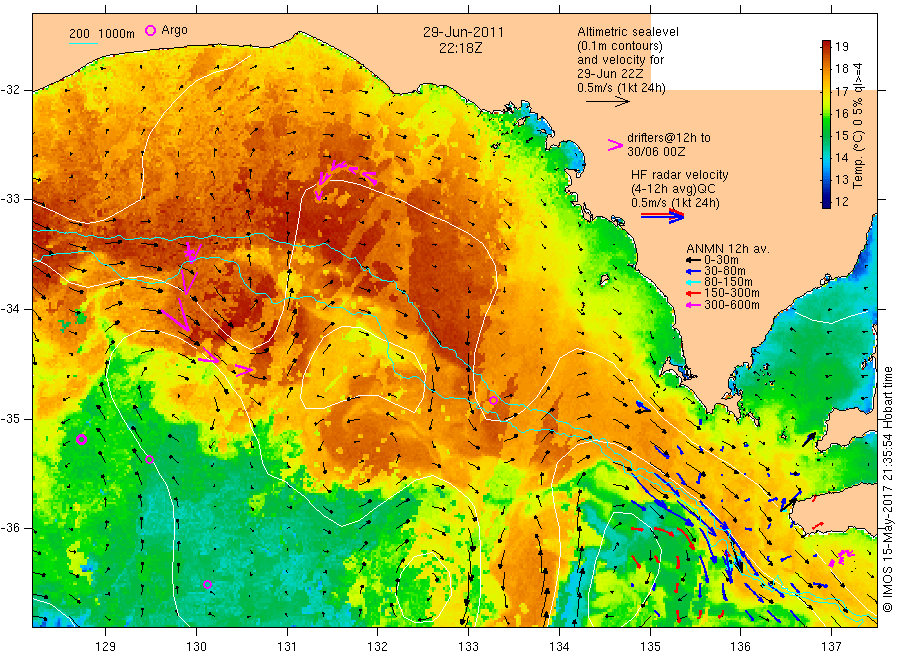Screen dimensions: 900x660
Task: Click the altimetric velocity black scale arrow
Action: tap(608, 102)
